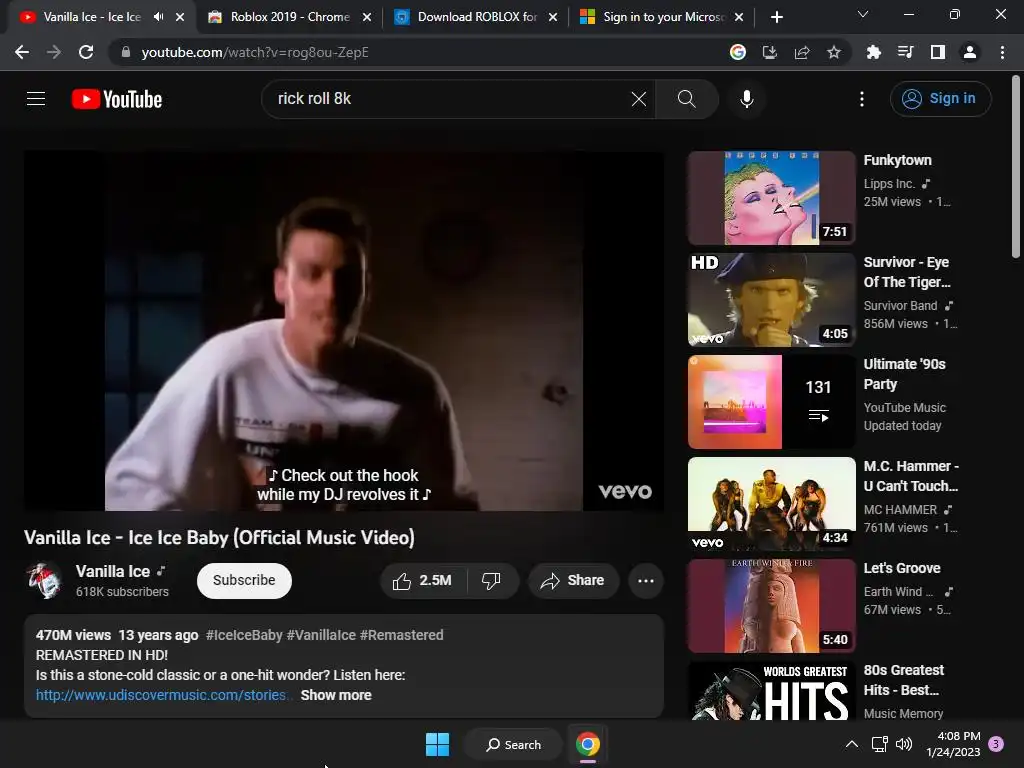Click Ultimate '90s Party title
The image size is (1024, 768).
(904, 374)
